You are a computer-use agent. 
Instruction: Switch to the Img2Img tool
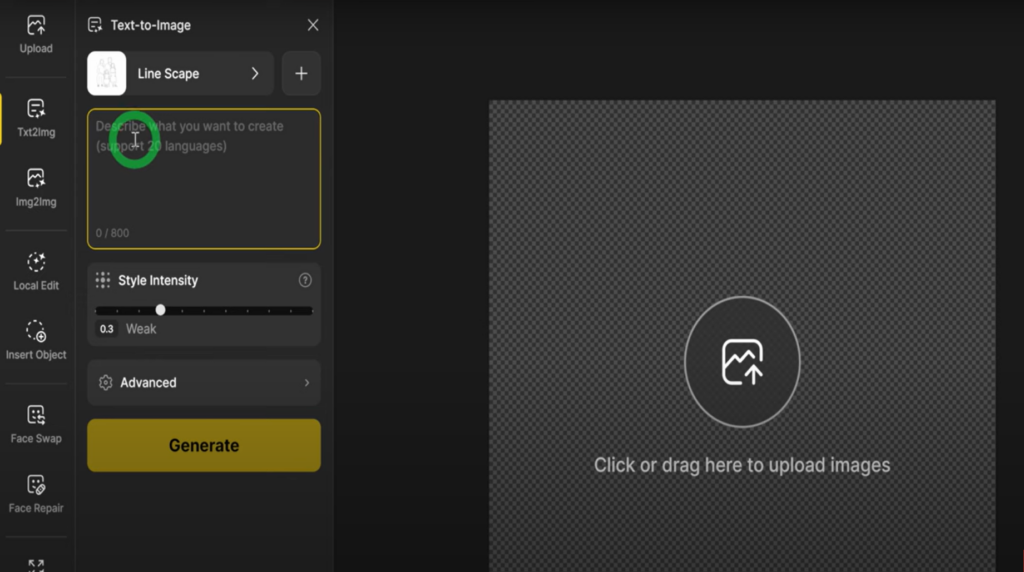point(36,187)
